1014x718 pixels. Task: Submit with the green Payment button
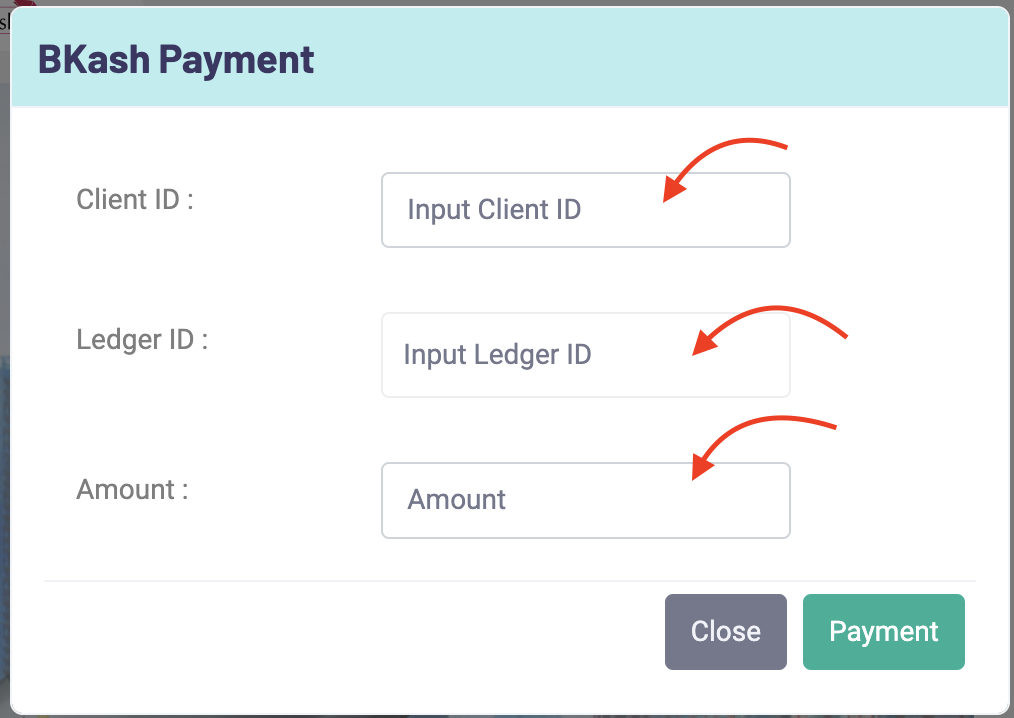click(x=883, y=632)
